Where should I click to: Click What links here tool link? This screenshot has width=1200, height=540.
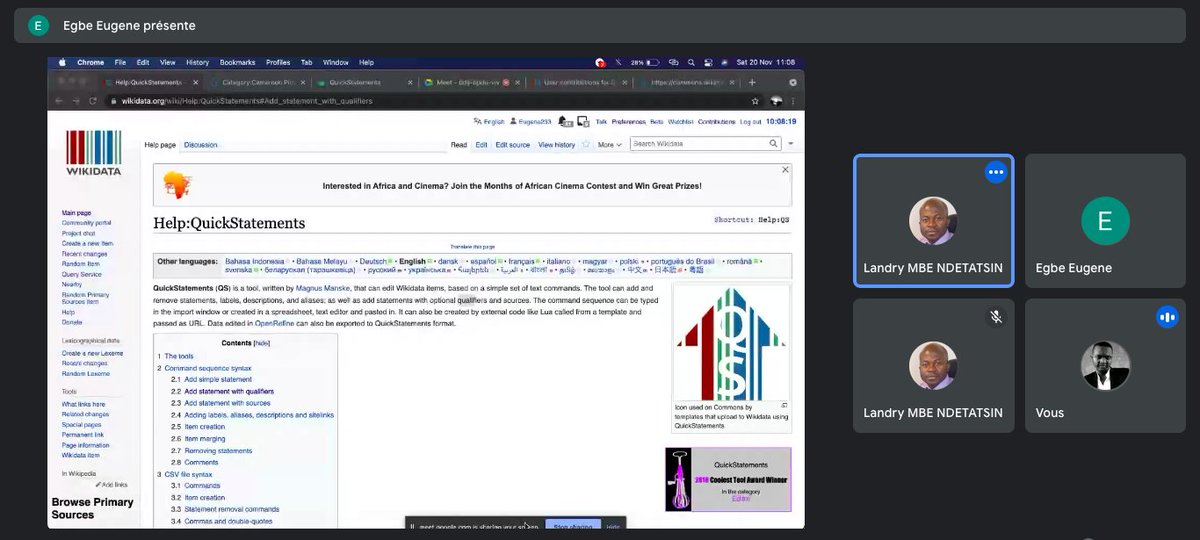click(82, 404)
